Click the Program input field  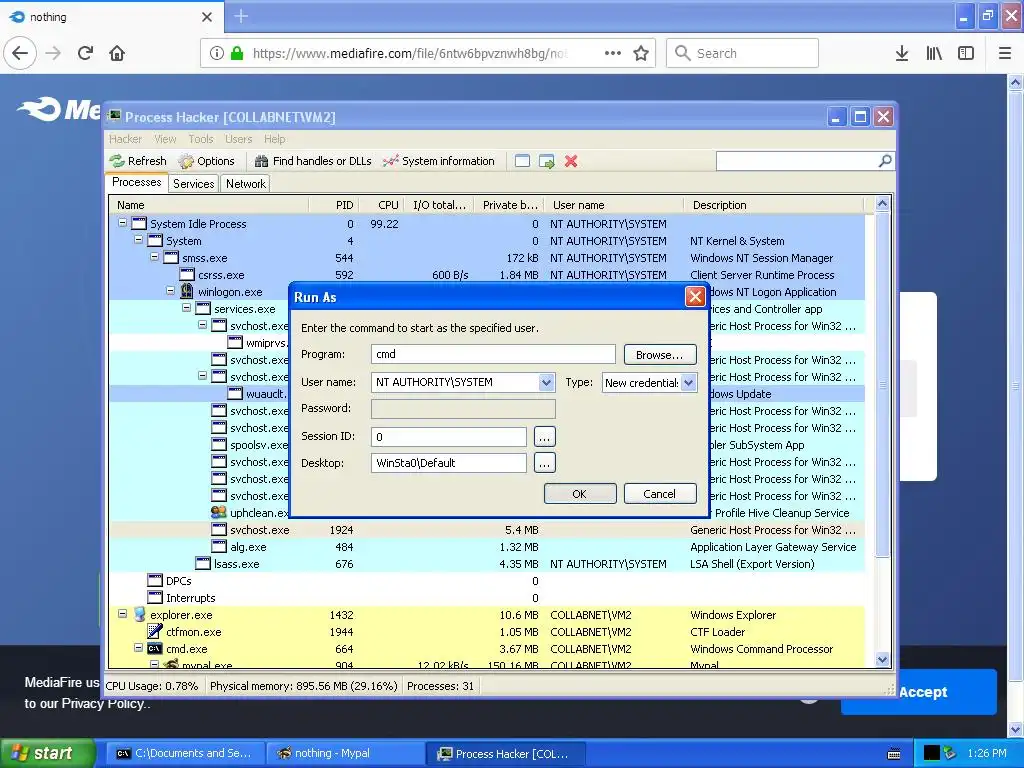(x=493, y=355)
